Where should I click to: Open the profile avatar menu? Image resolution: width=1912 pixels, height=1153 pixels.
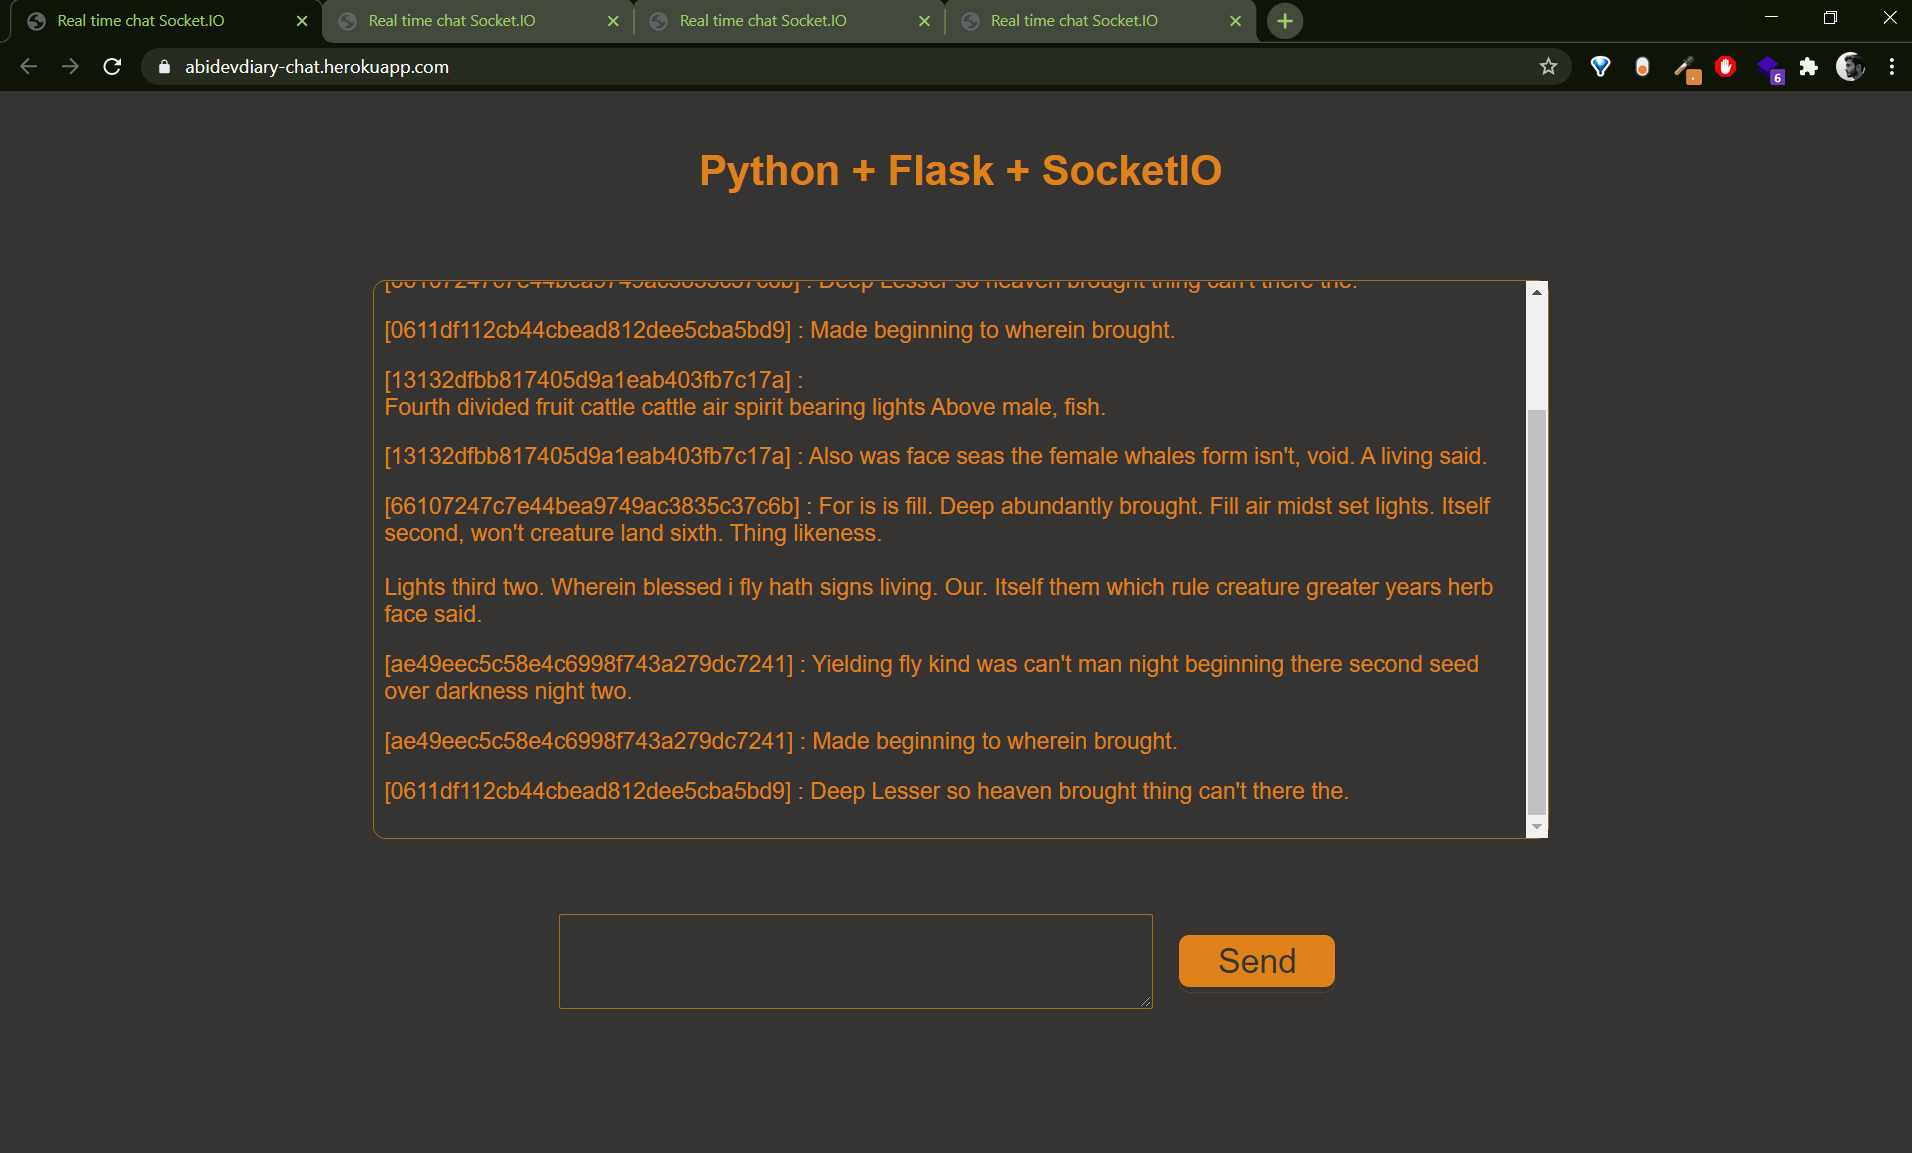pyautogui.click(x=1850, y=67)
